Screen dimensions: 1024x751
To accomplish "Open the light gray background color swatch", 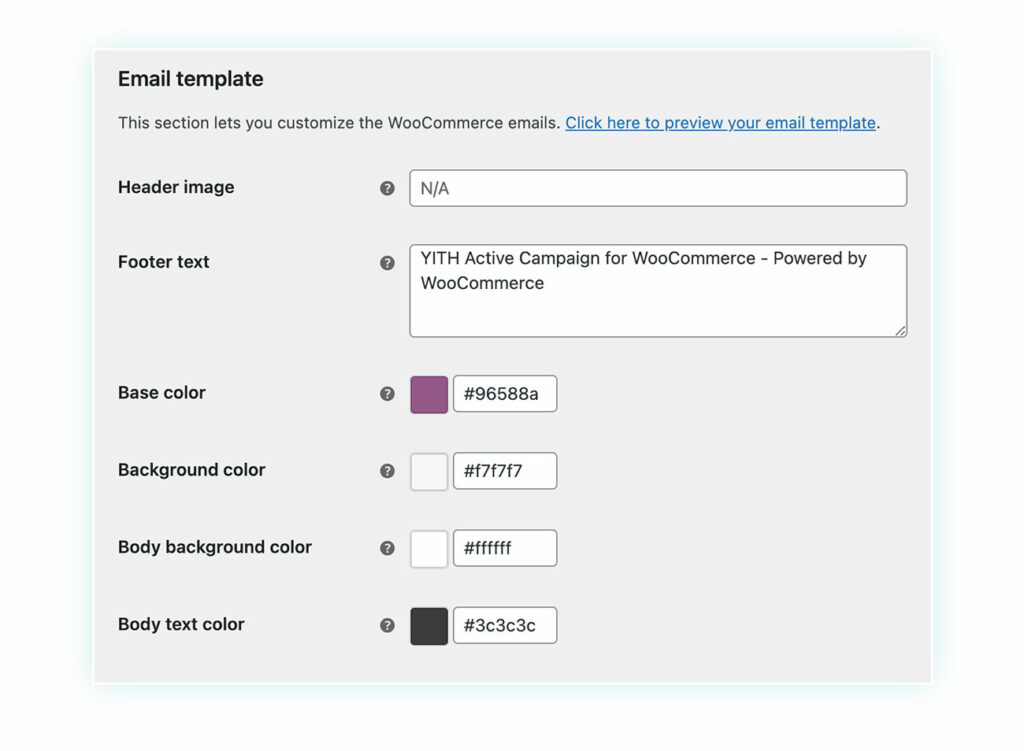I will pyautogui.click(x=428, y=471).
